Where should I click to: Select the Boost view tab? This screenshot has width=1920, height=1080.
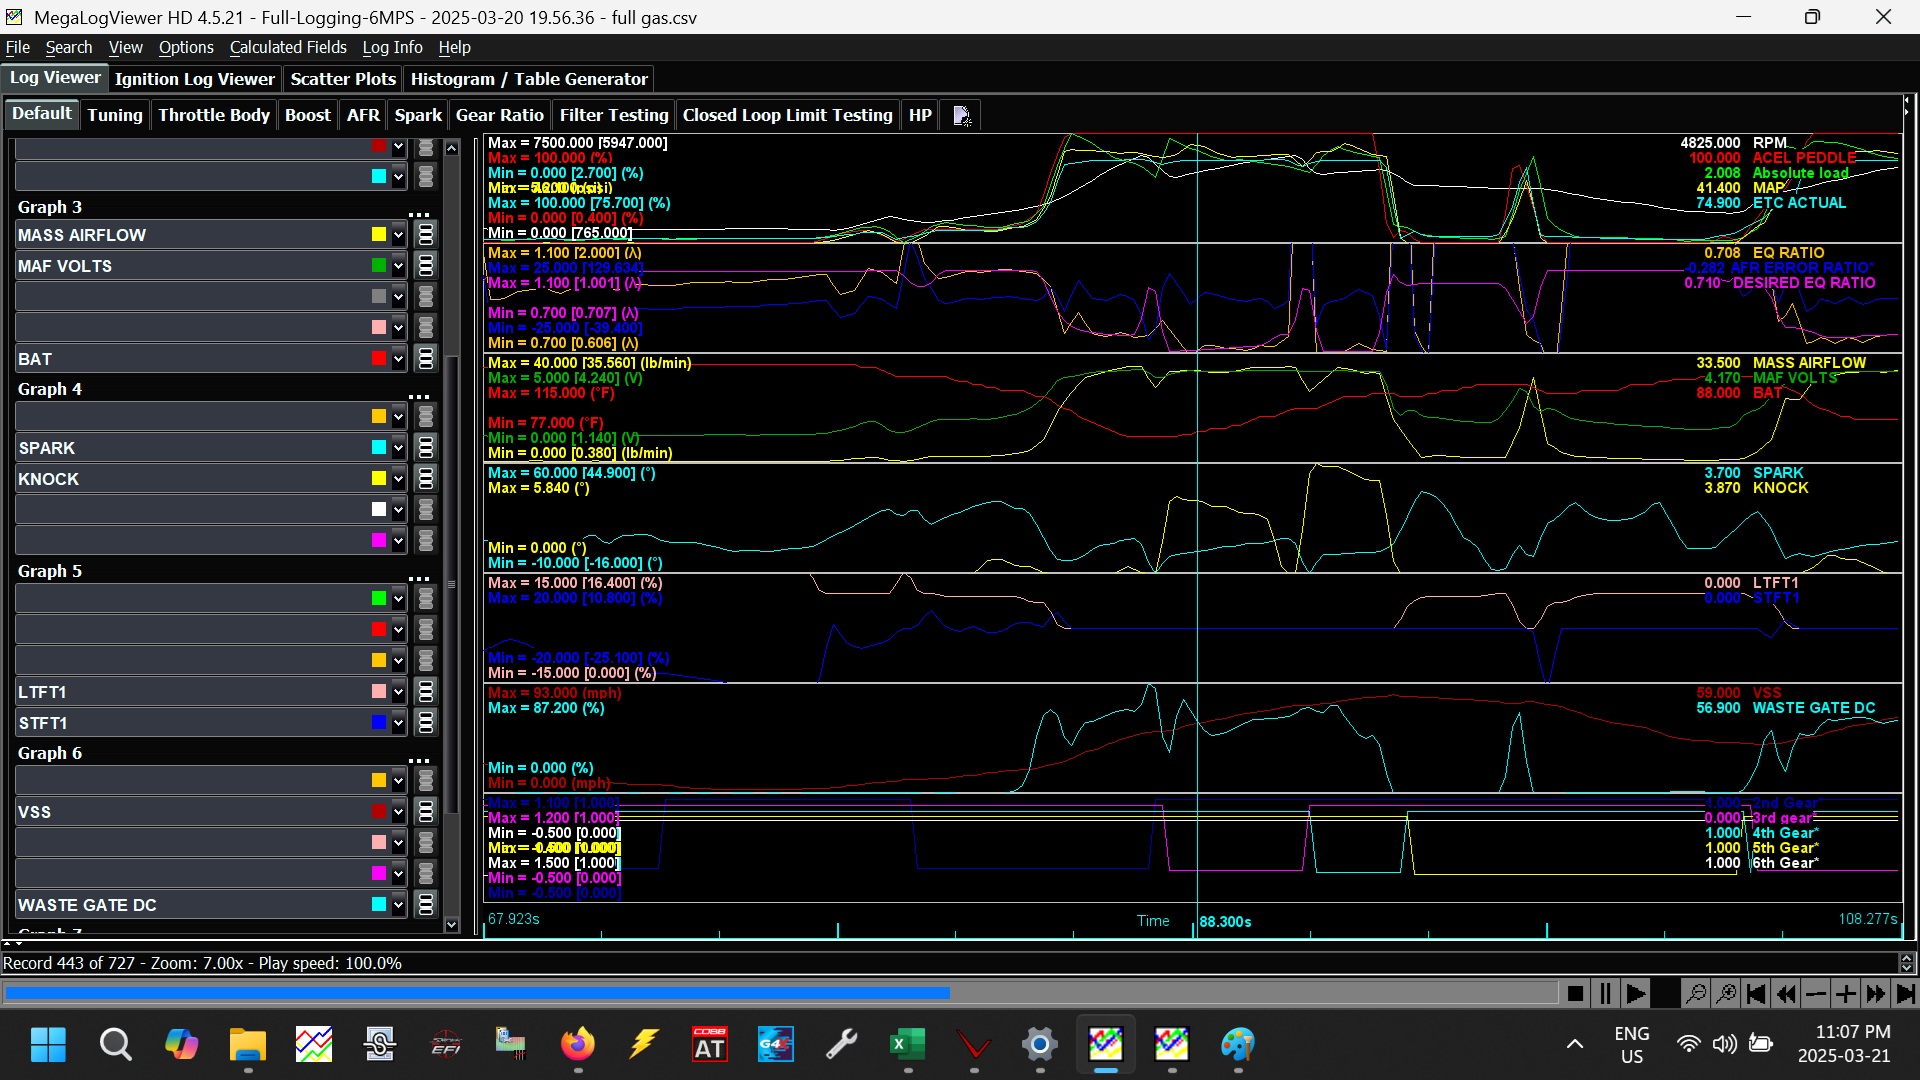click(307, 115)
